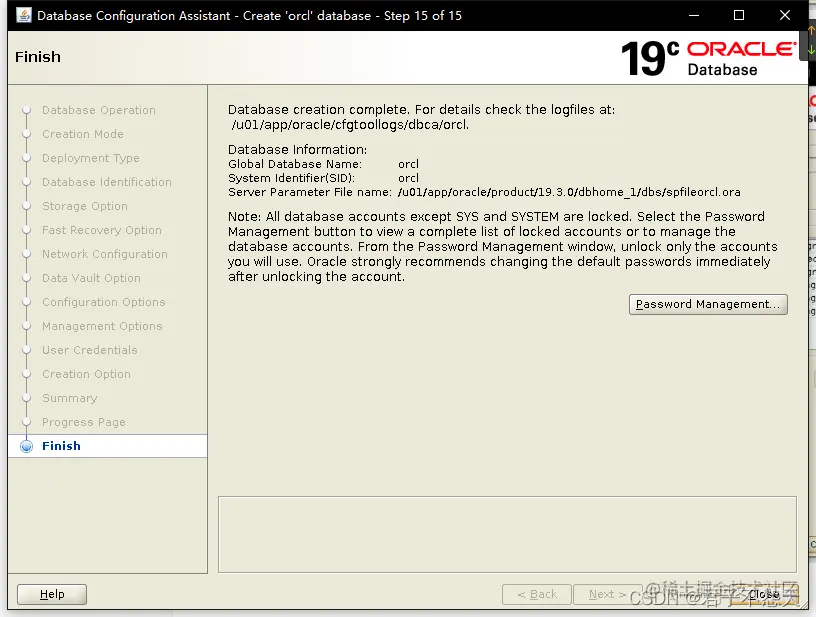Viewport: 816px width, 617px height.
Task: Minimize the Database Configuration Assistant window
Action: pos(694,15)
